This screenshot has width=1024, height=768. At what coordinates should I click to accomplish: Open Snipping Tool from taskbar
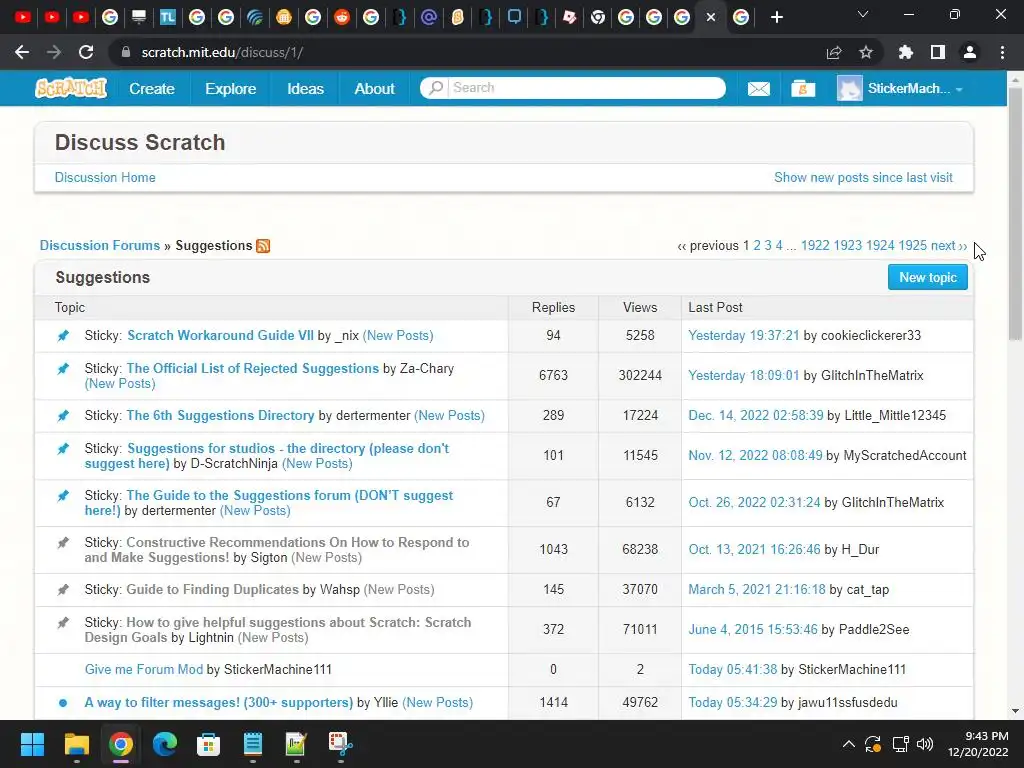point(340,744)
